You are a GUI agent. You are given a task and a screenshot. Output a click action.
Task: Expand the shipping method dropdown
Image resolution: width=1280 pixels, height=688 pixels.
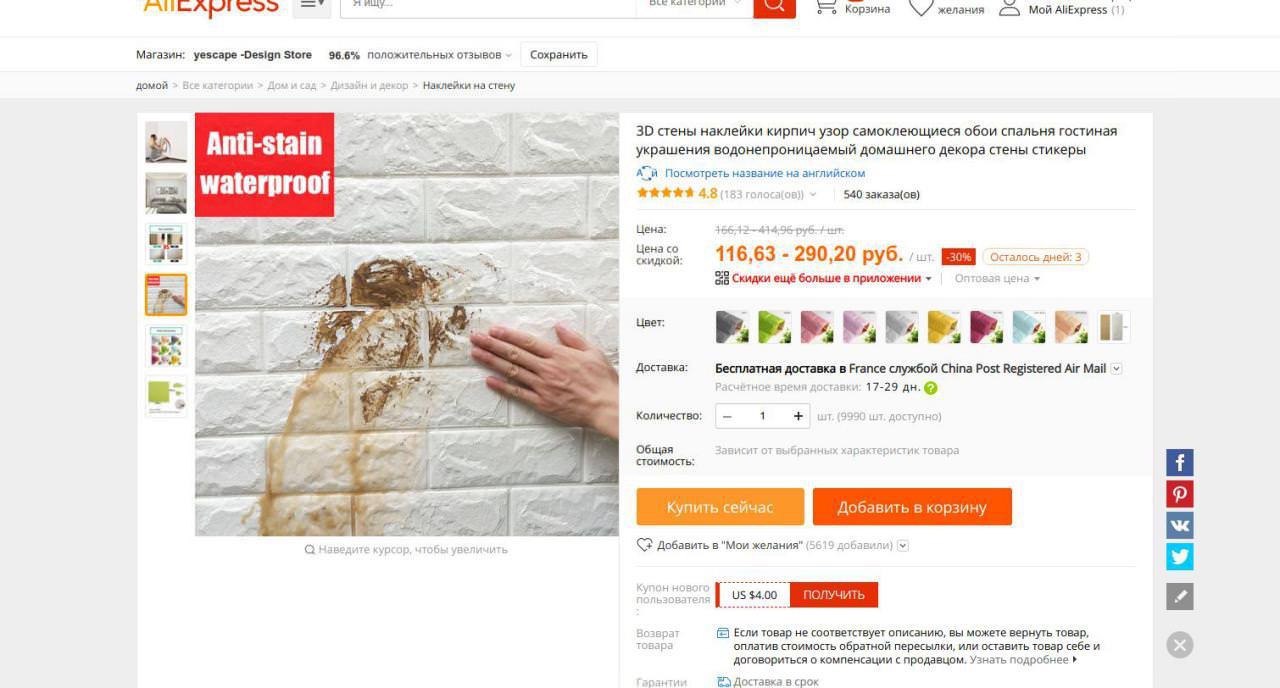[1117, 369]
